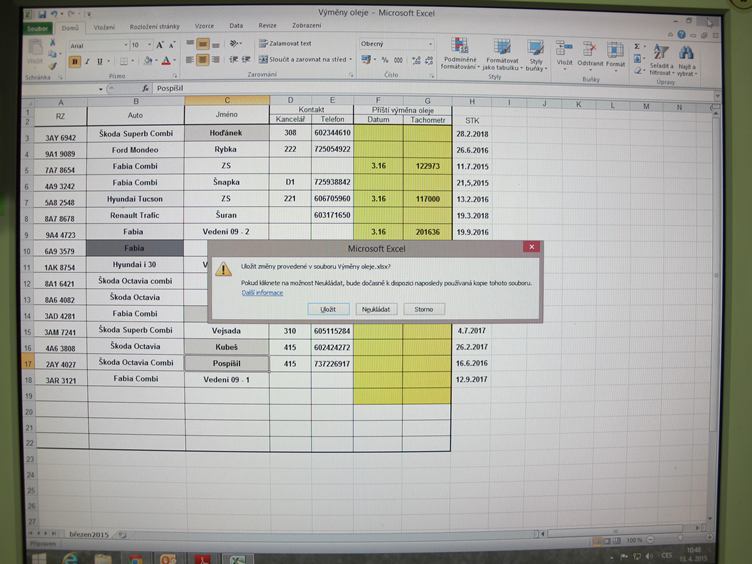The height and width of the screenshot is (564, 752).
Task: Open Formátovat jako tabulku
Action: (x=502, y=56)
